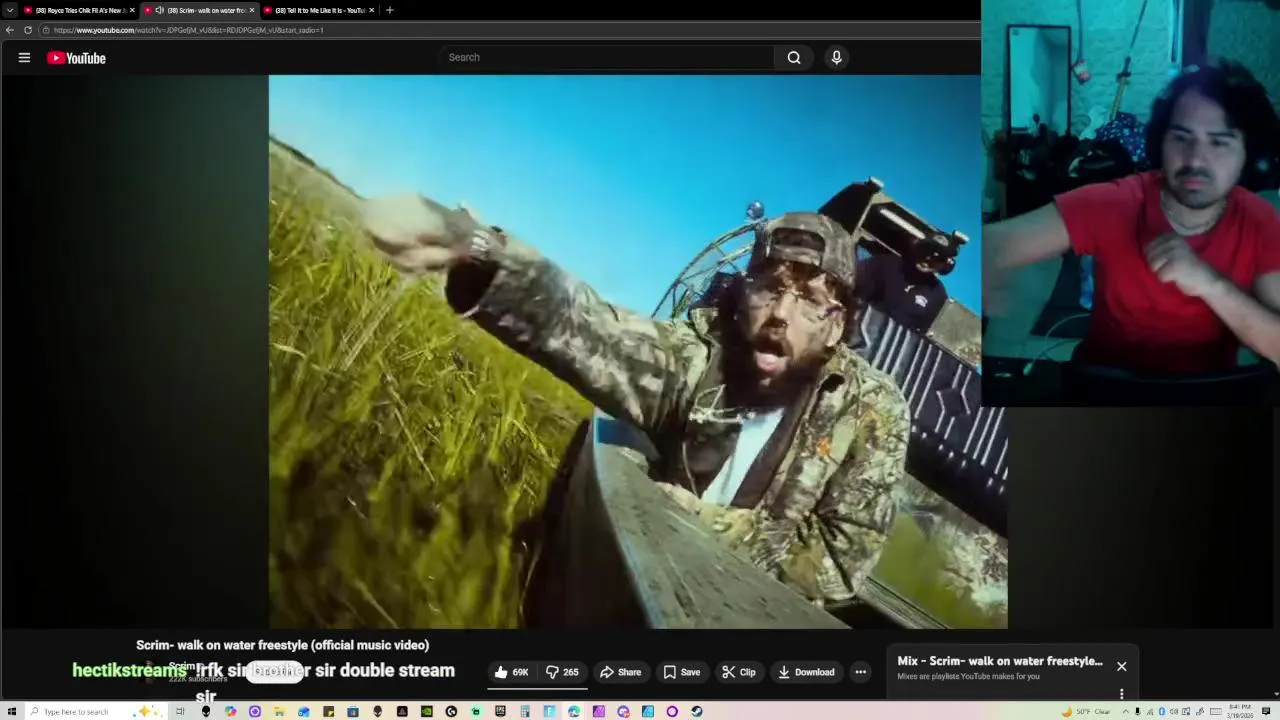Open the Epic Games taskbar icon

pyautogui.click(x=500, y=711)
